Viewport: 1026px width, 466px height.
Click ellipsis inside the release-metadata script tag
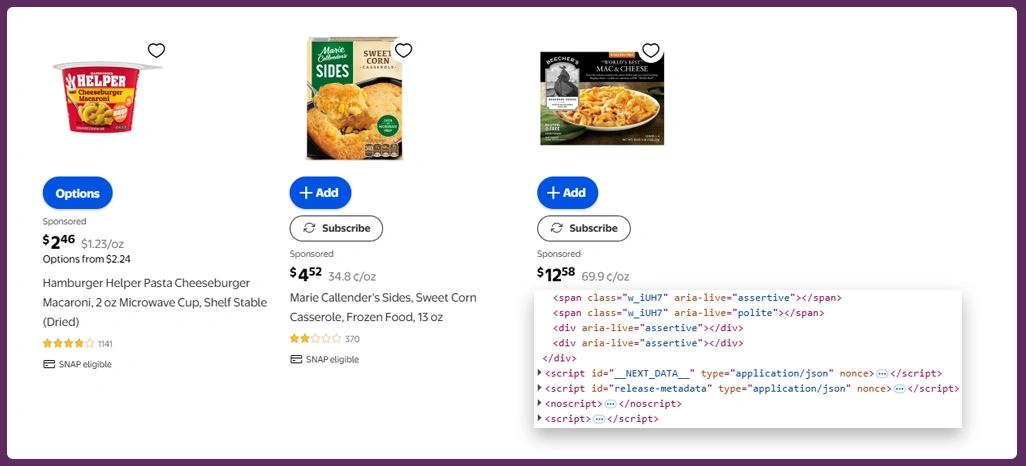(897, 388)
